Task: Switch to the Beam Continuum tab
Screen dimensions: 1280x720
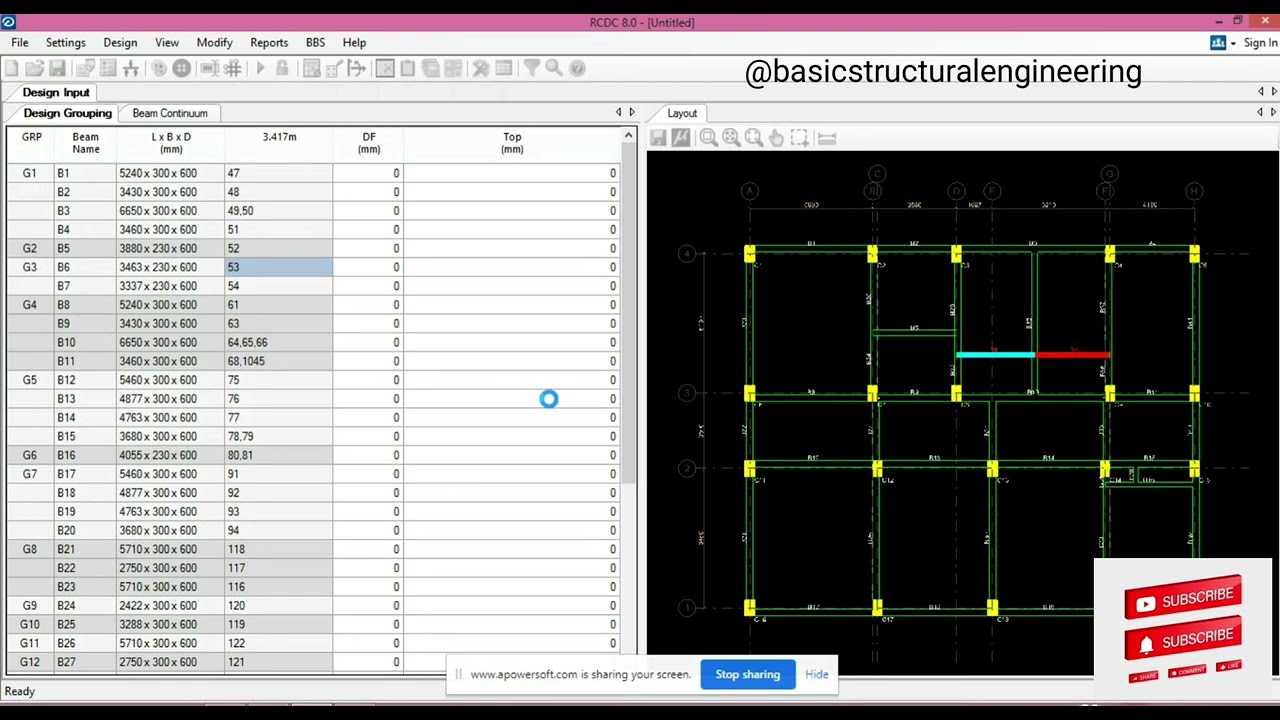Action: (x=170, y=113)
